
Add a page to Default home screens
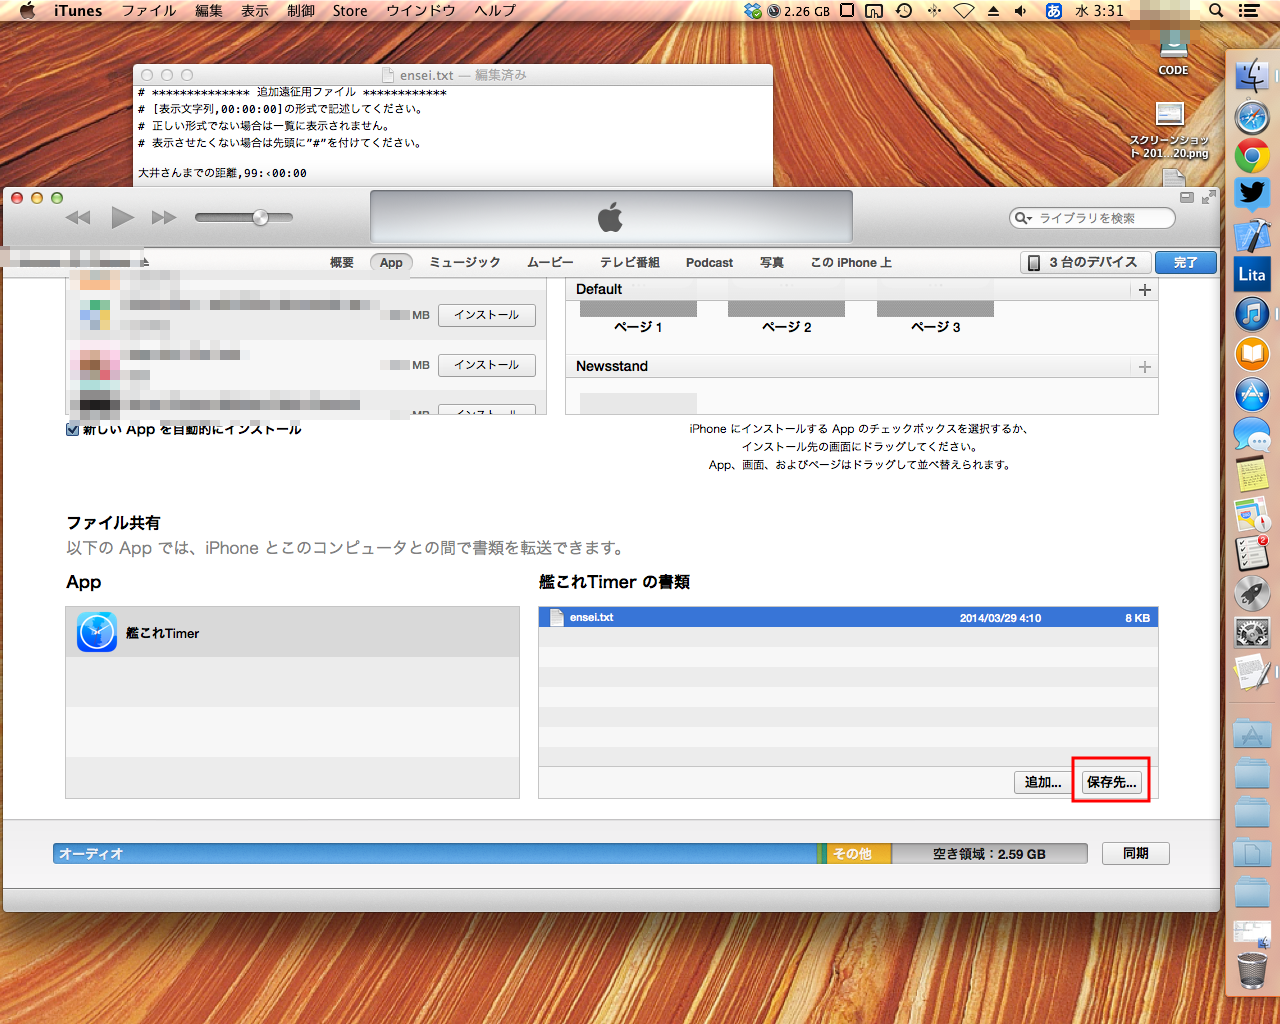click(x=1145, y=290)
